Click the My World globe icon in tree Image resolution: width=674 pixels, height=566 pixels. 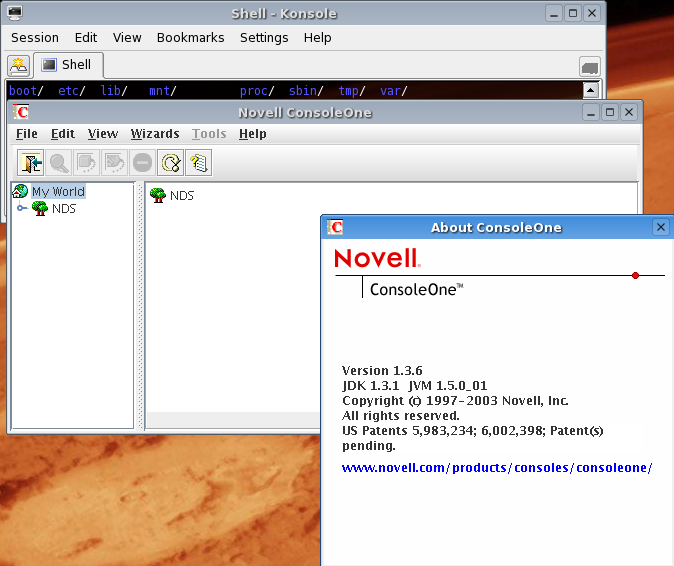pos(20,191)
